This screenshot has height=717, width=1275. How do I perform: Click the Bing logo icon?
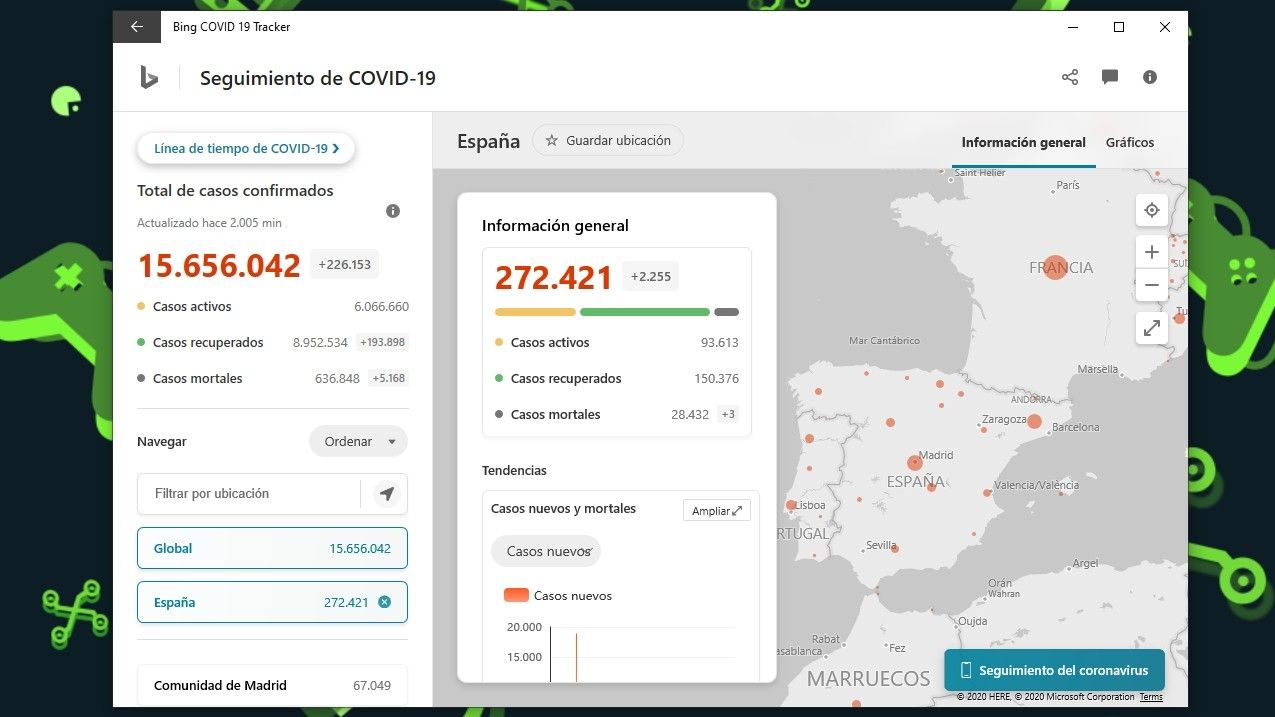(x=149, y=77)
